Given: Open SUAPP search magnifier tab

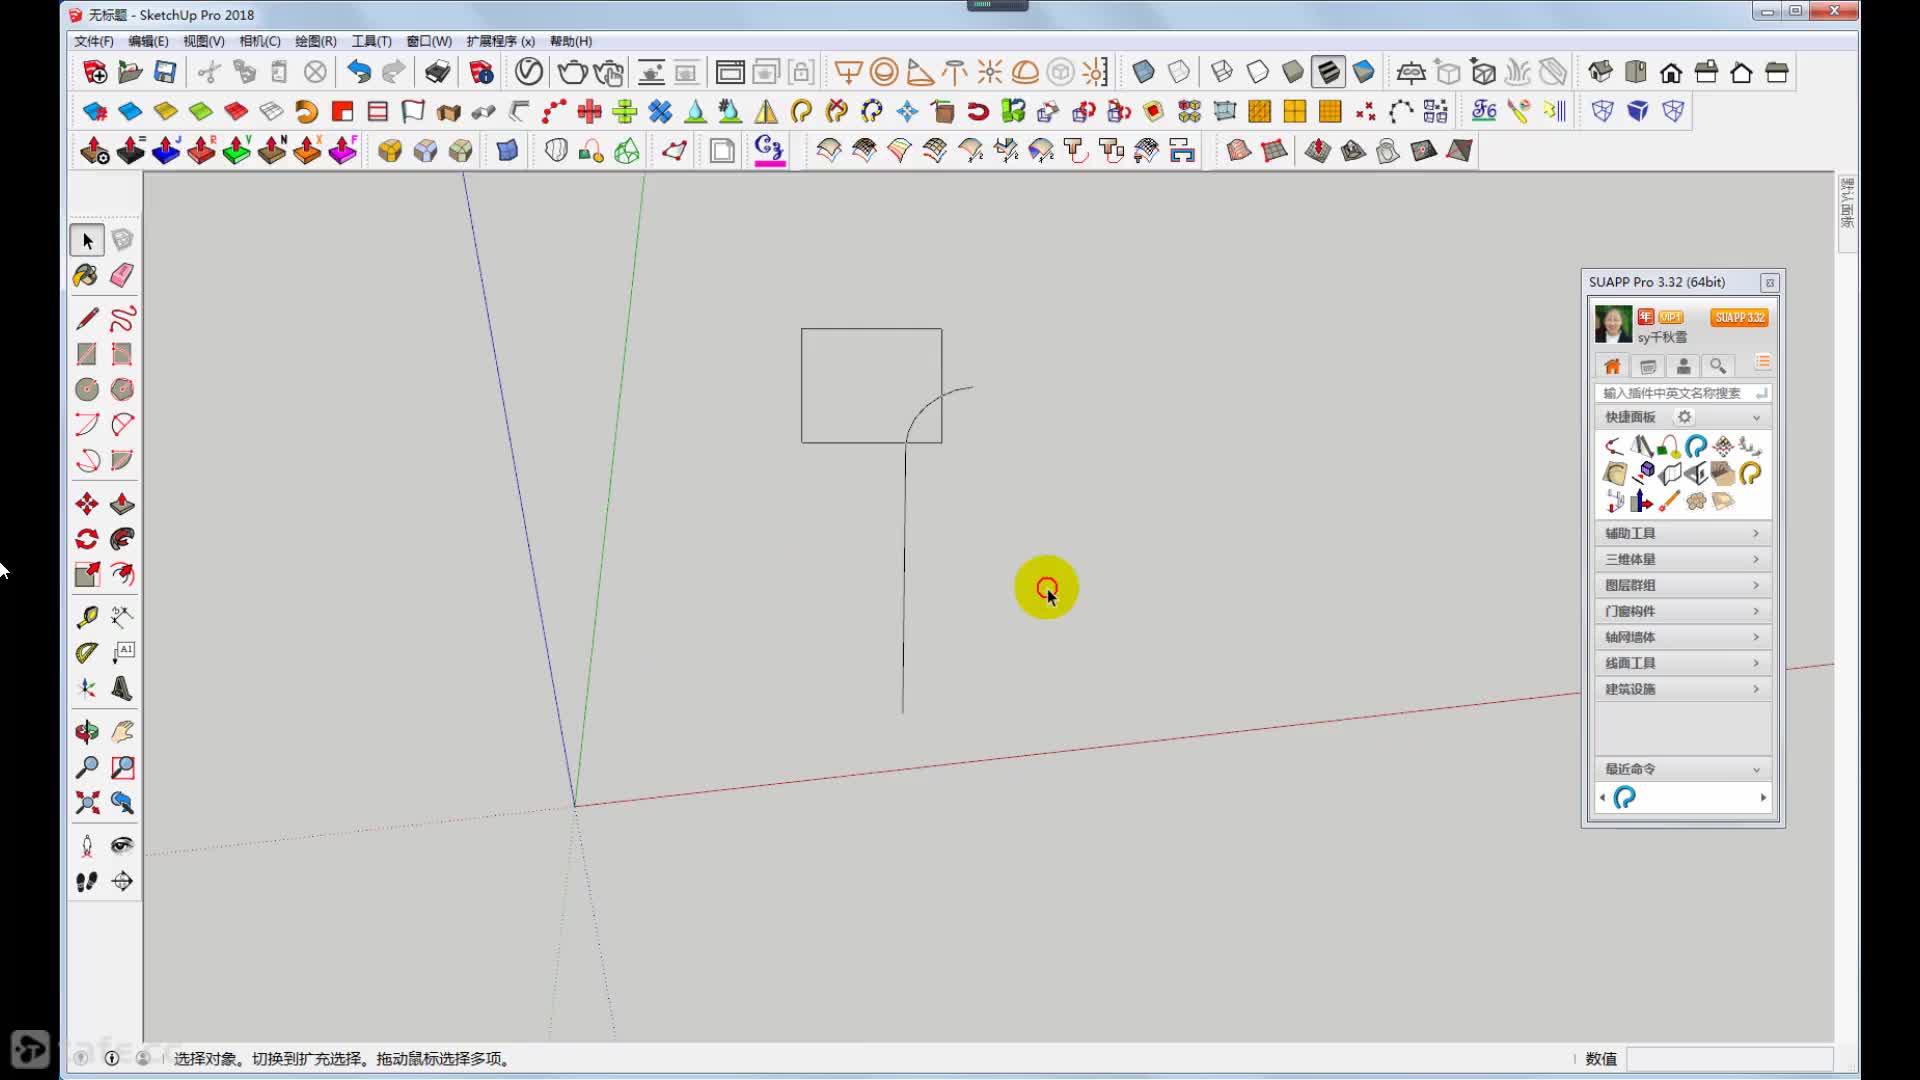Looking at the screenshot, I should [1718, 366].
